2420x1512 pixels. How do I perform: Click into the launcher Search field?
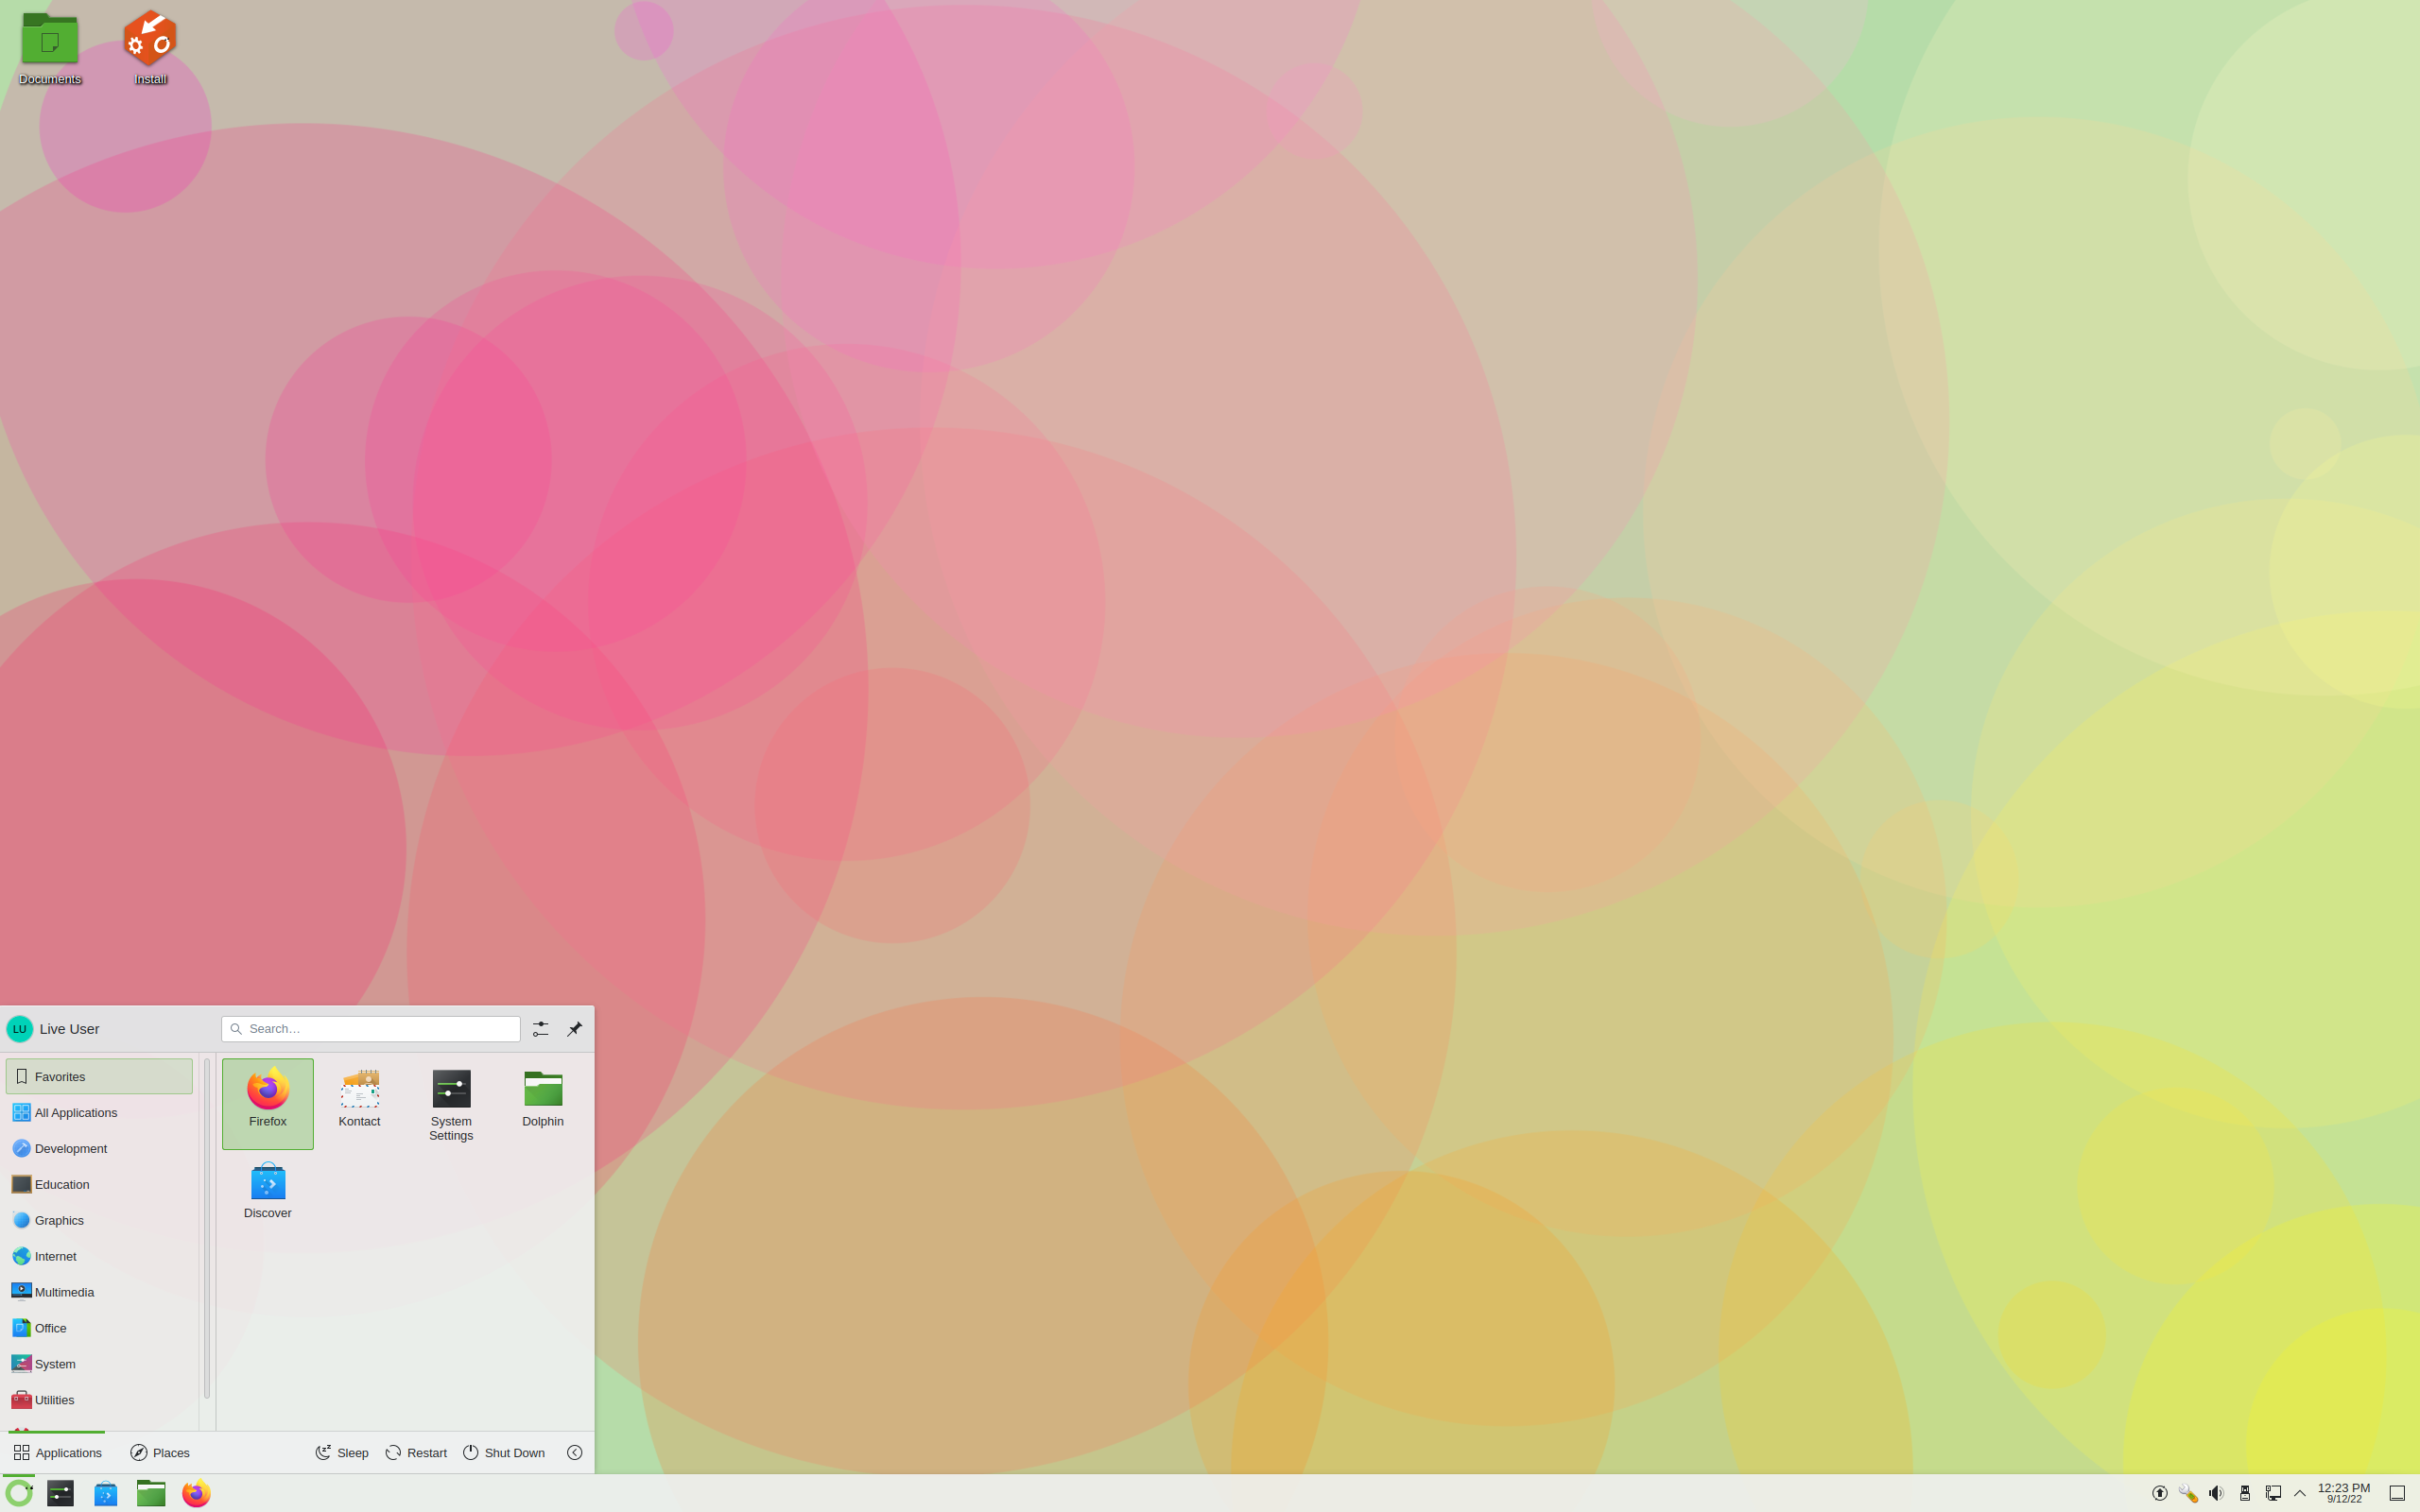[x=371, y=1029]
